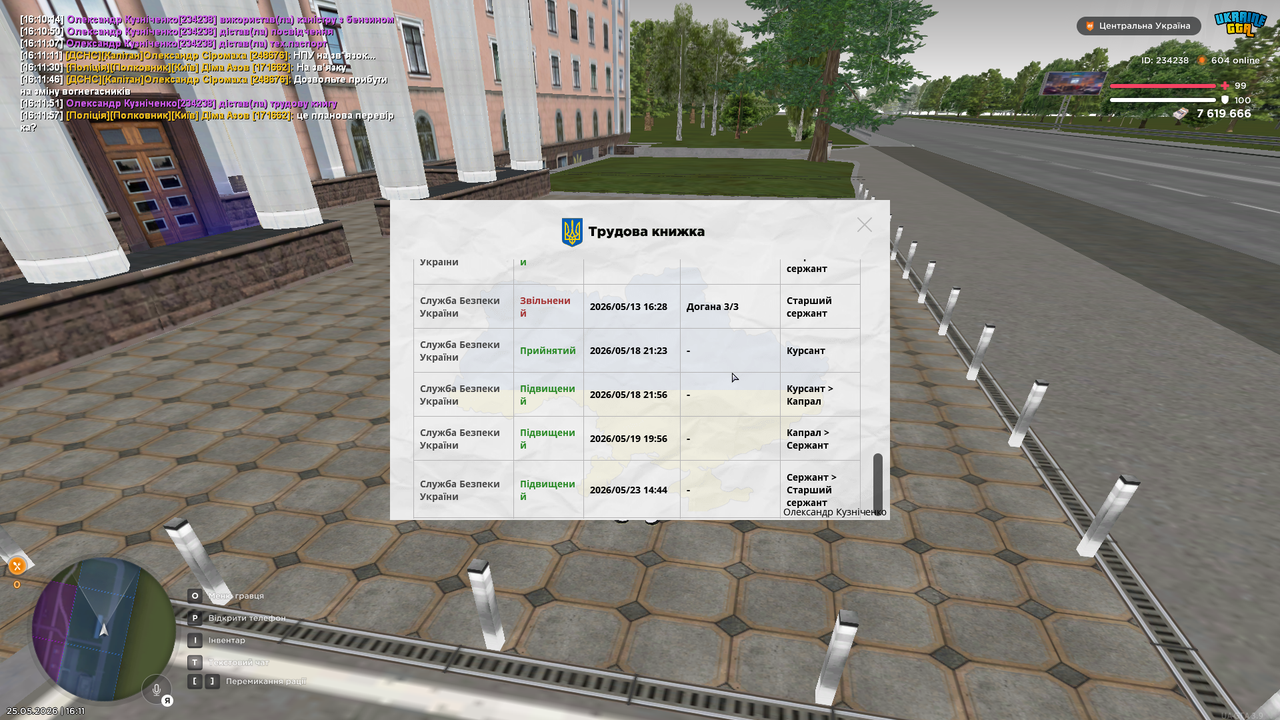Screen dimensions: 1280x720
Task: Close the Трудова книжка window
Action: 864,225
